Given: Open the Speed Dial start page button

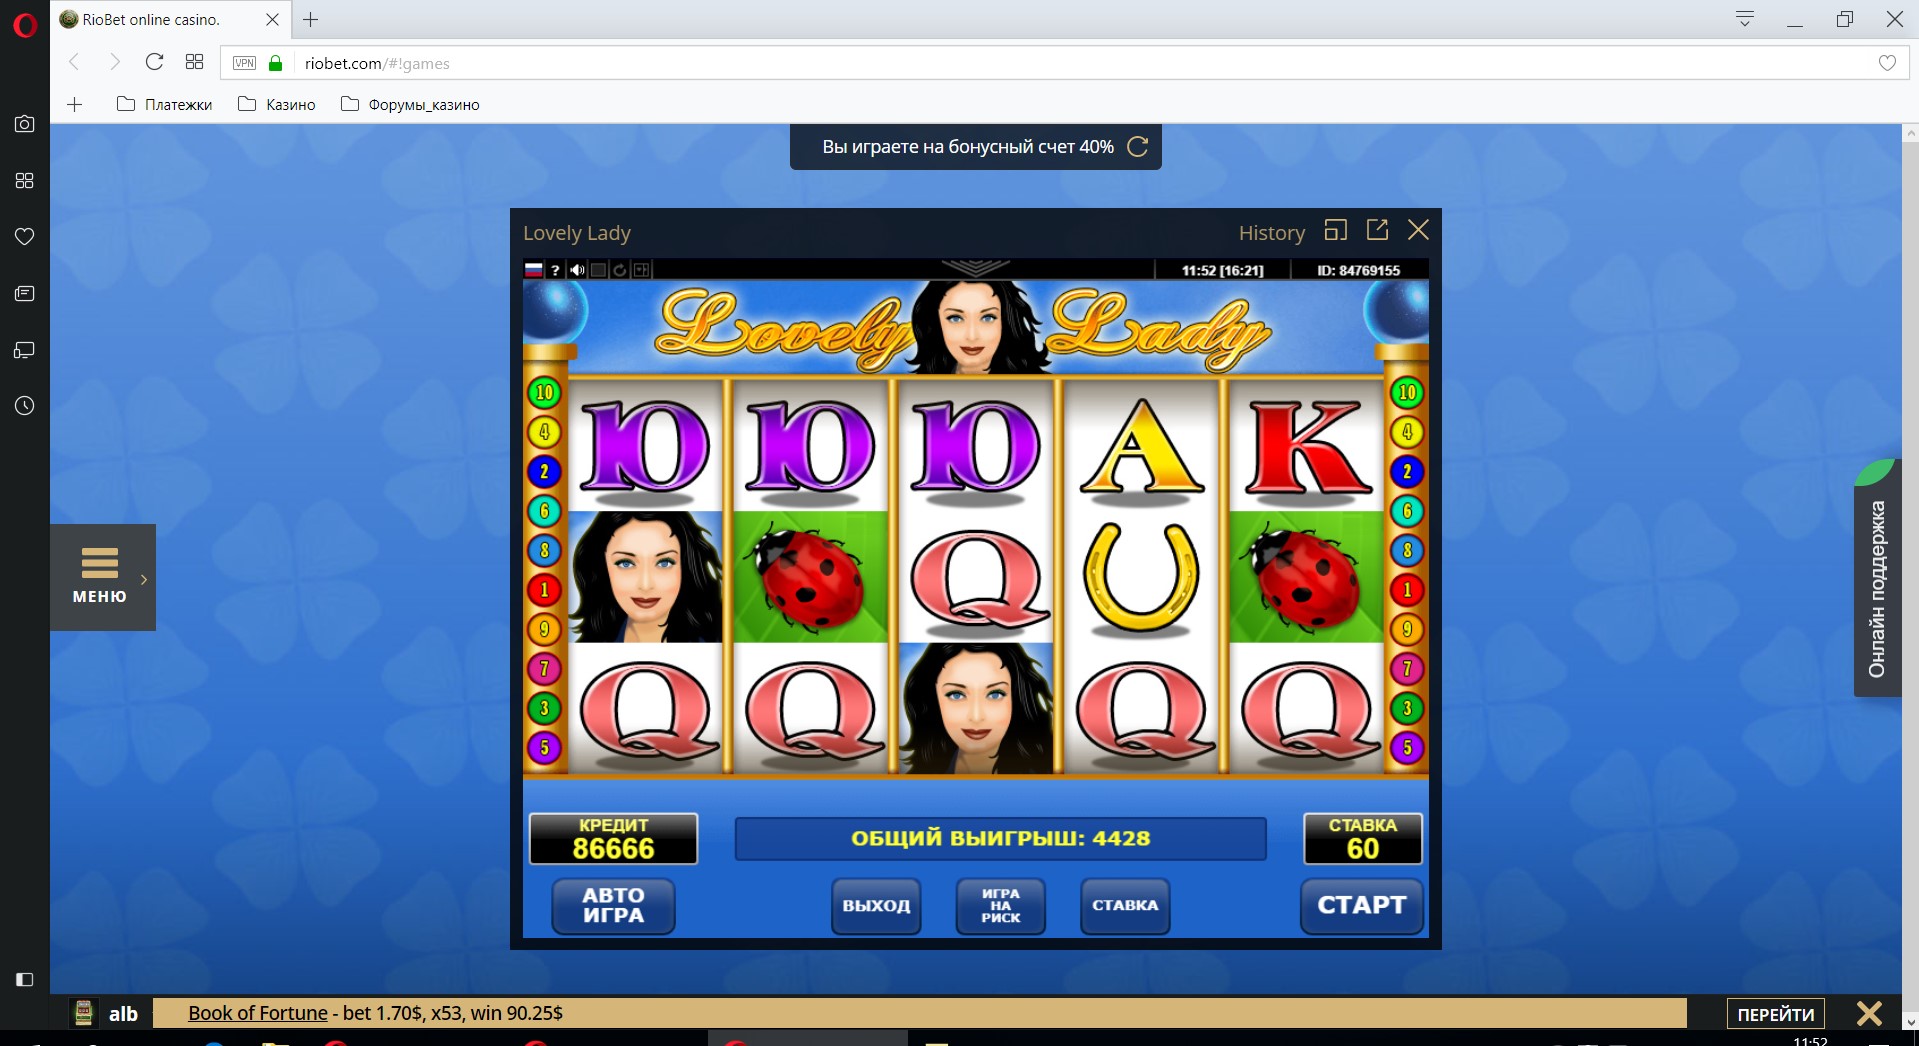Looking at the screenshot, I should (194, 62).
